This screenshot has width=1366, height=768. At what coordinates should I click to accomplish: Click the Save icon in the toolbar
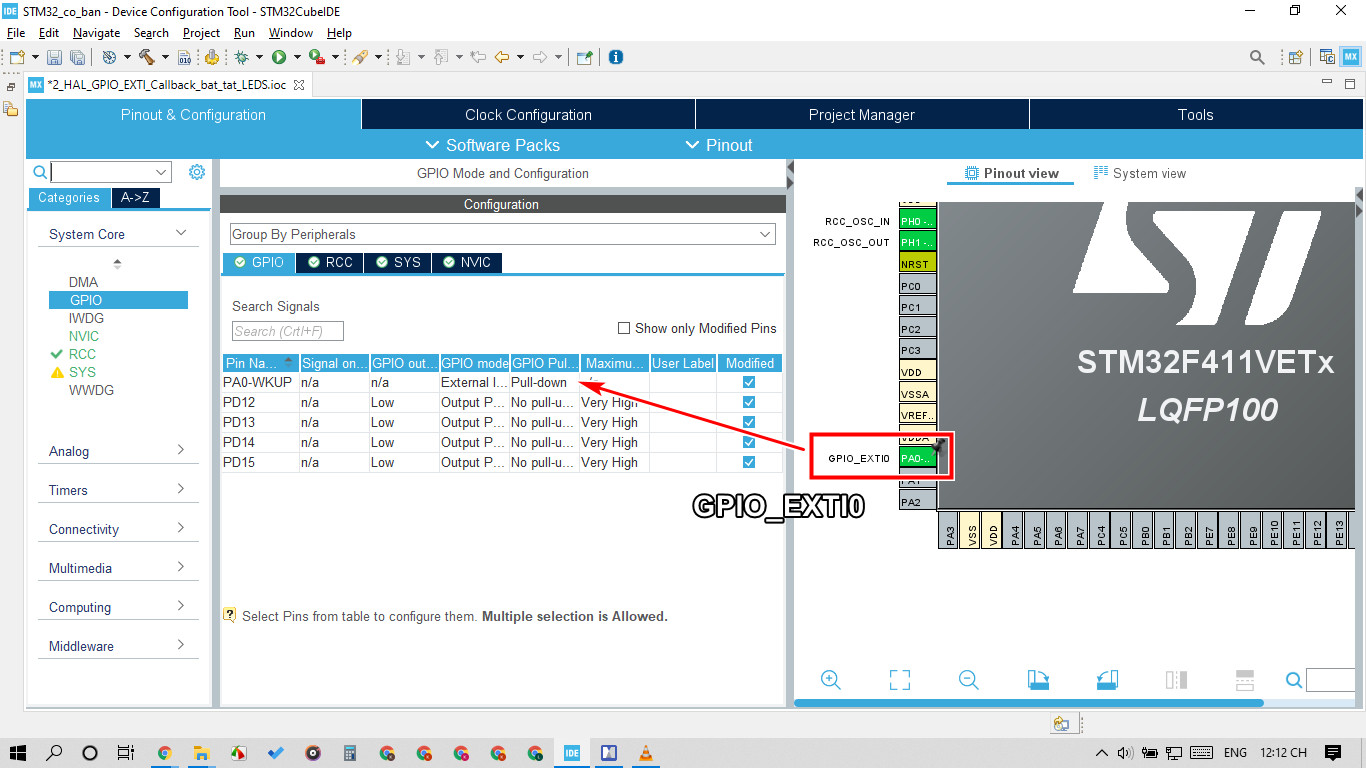[x=53, y=57]
